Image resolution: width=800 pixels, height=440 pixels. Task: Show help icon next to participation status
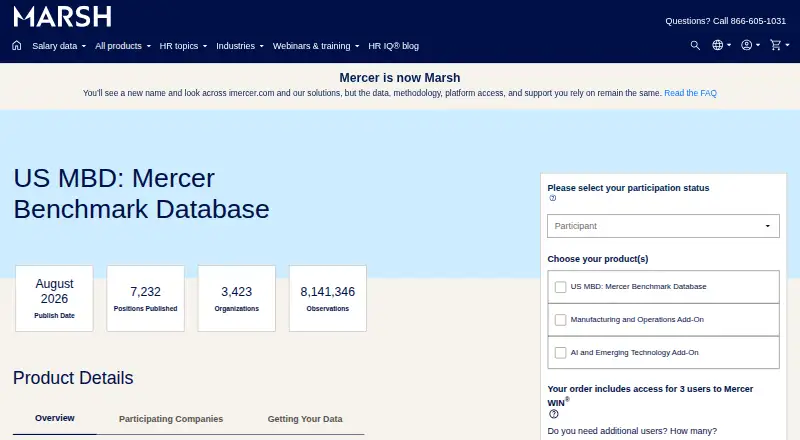point(553,198)
